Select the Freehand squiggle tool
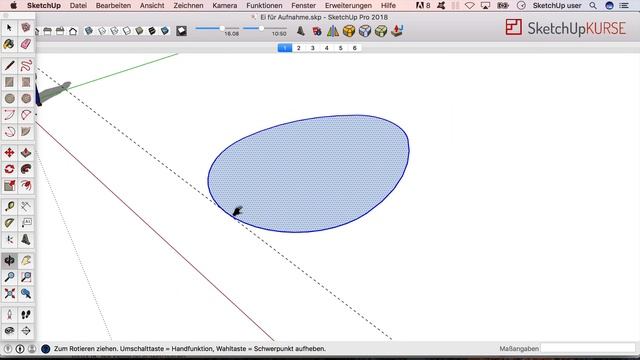 pyautogui.click(x=26, y=66)
